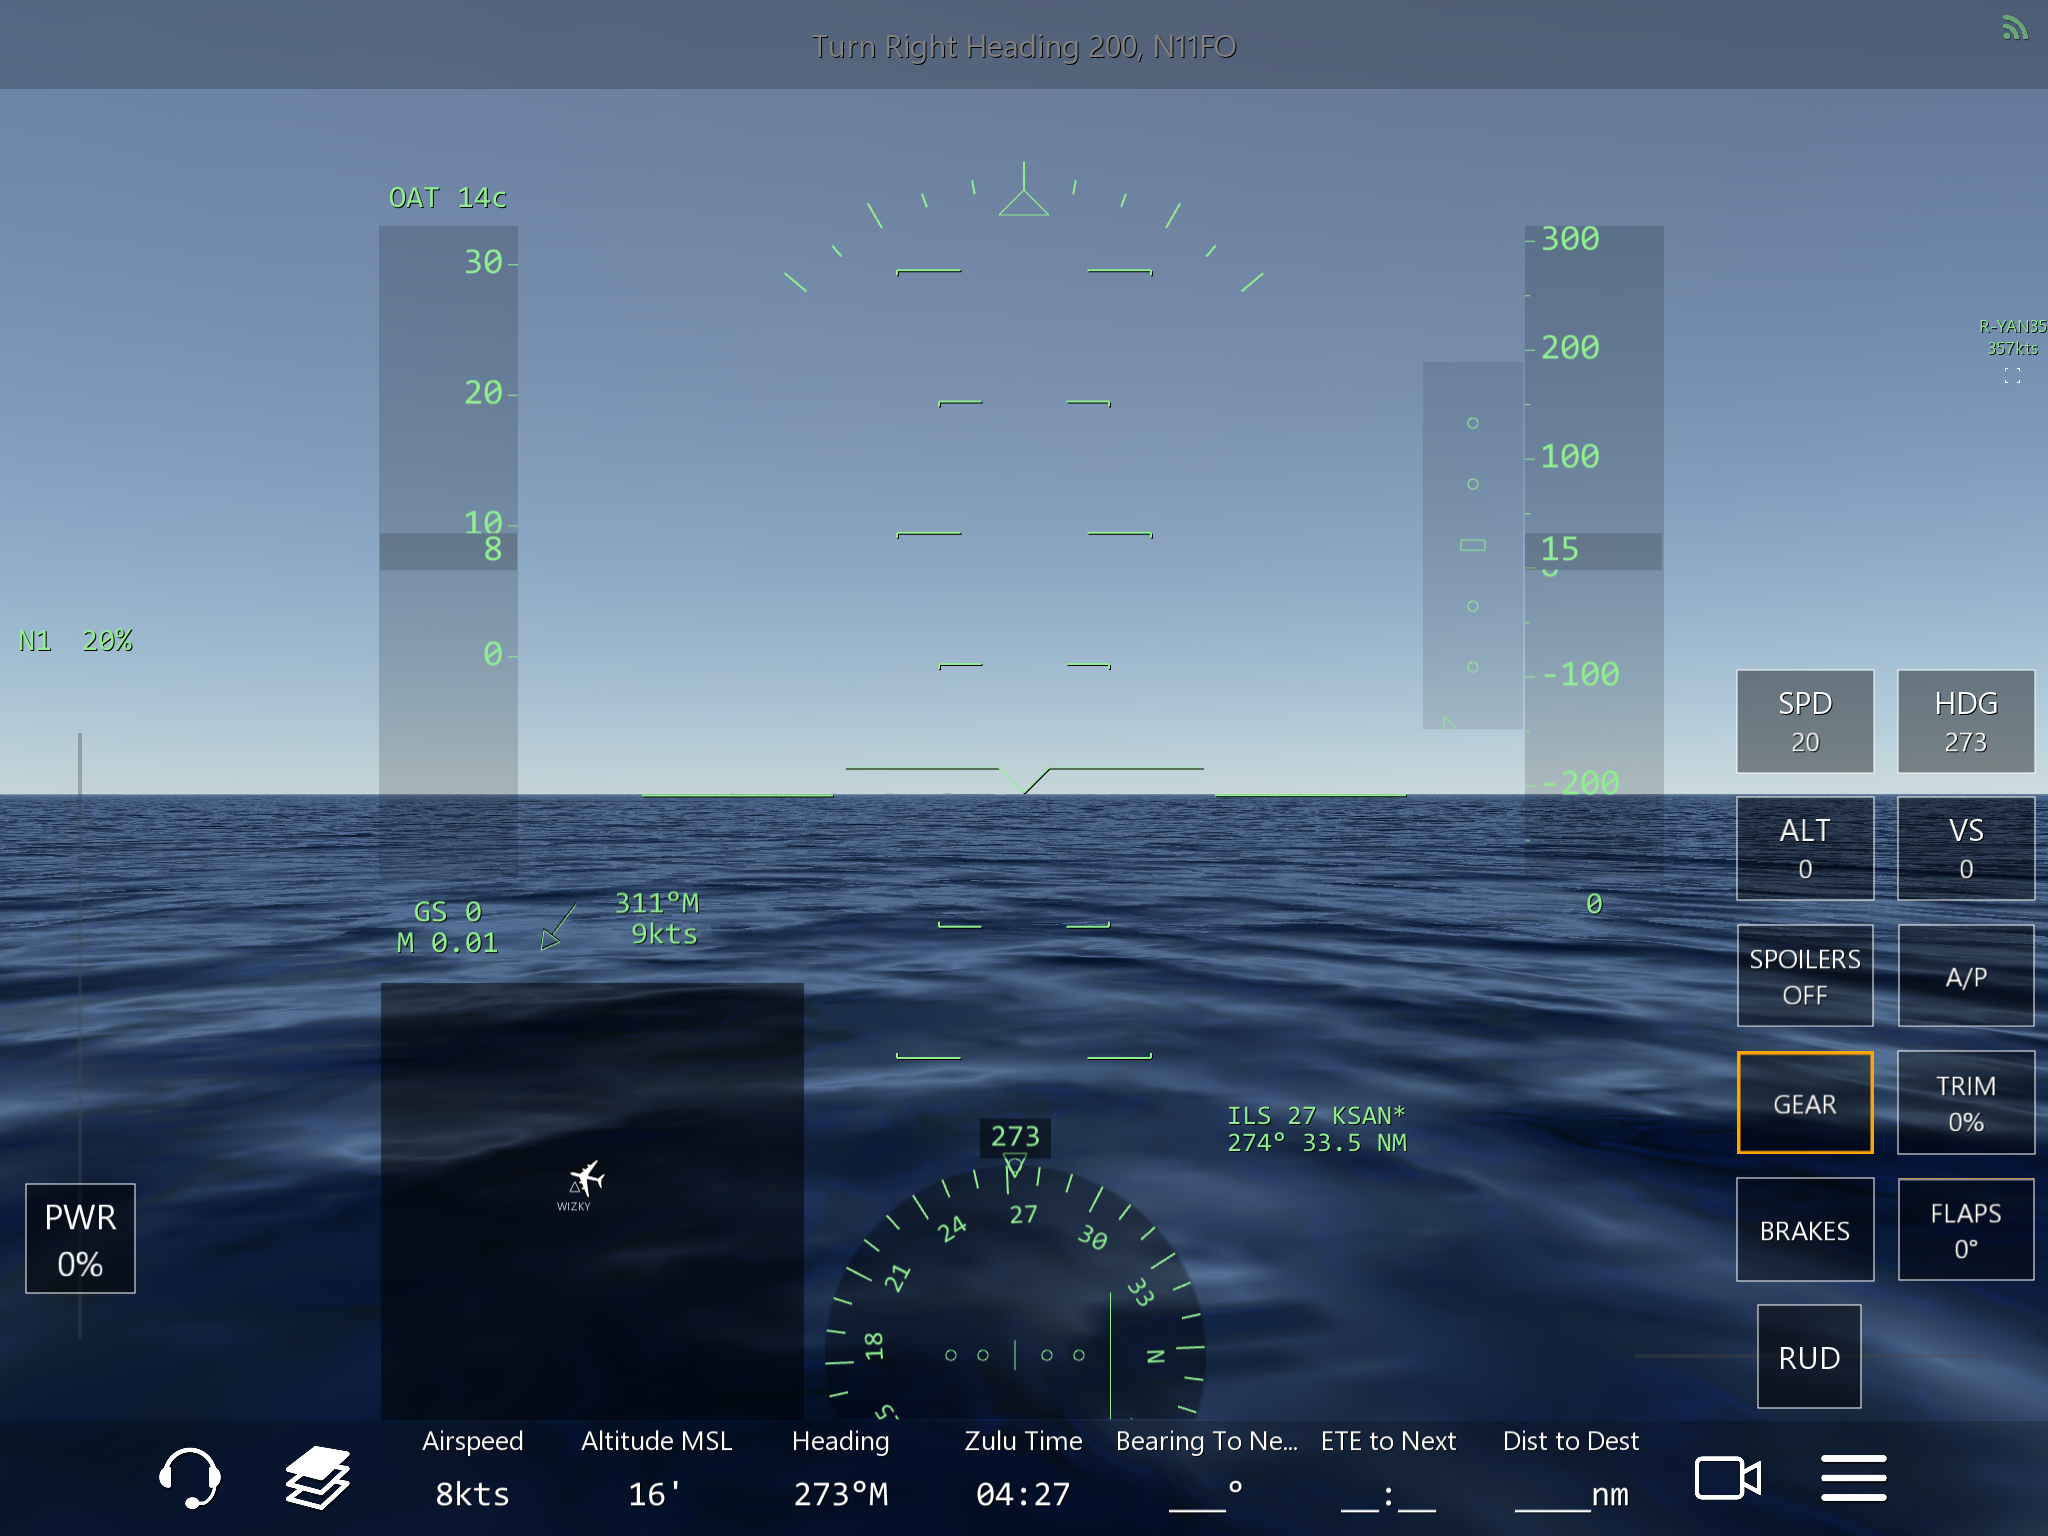Screen dimensions: 2048x1536
Task: Toggle the BRAKES button
Action: 1804,1230
